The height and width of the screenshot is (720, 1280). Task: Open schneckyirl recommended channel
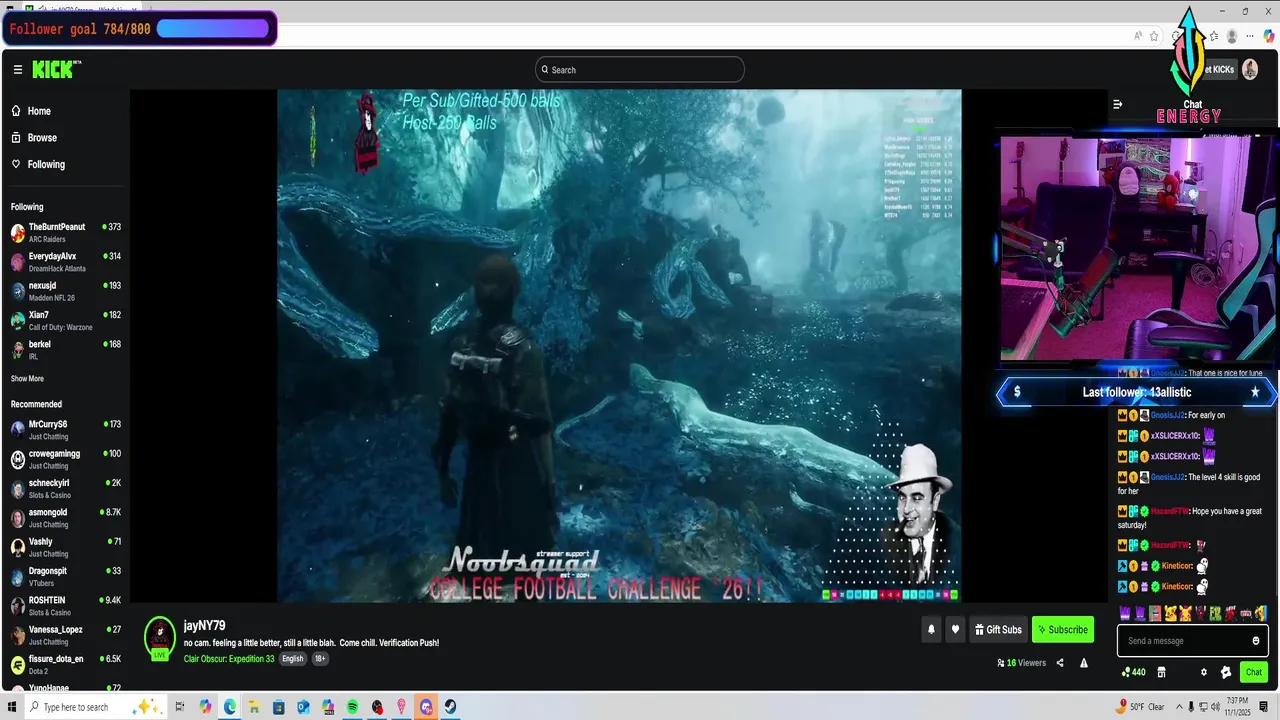pyautogui.click(x=65, y=488)
